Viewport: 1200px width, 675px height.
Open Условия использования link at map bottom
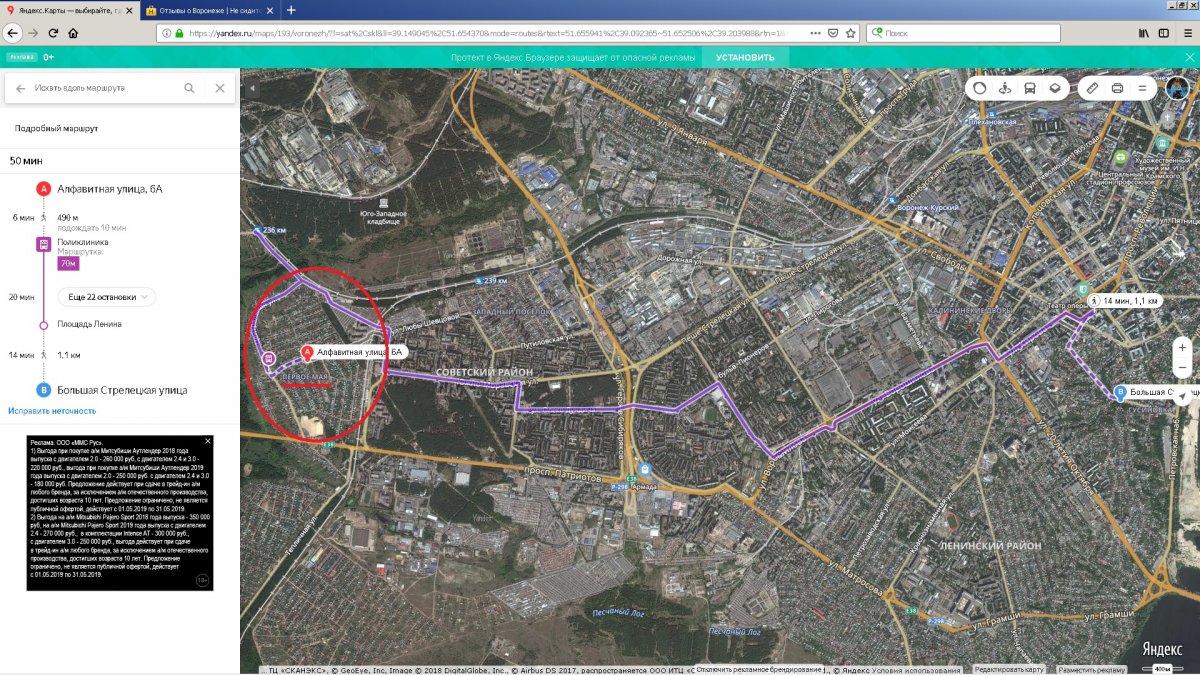916,669
